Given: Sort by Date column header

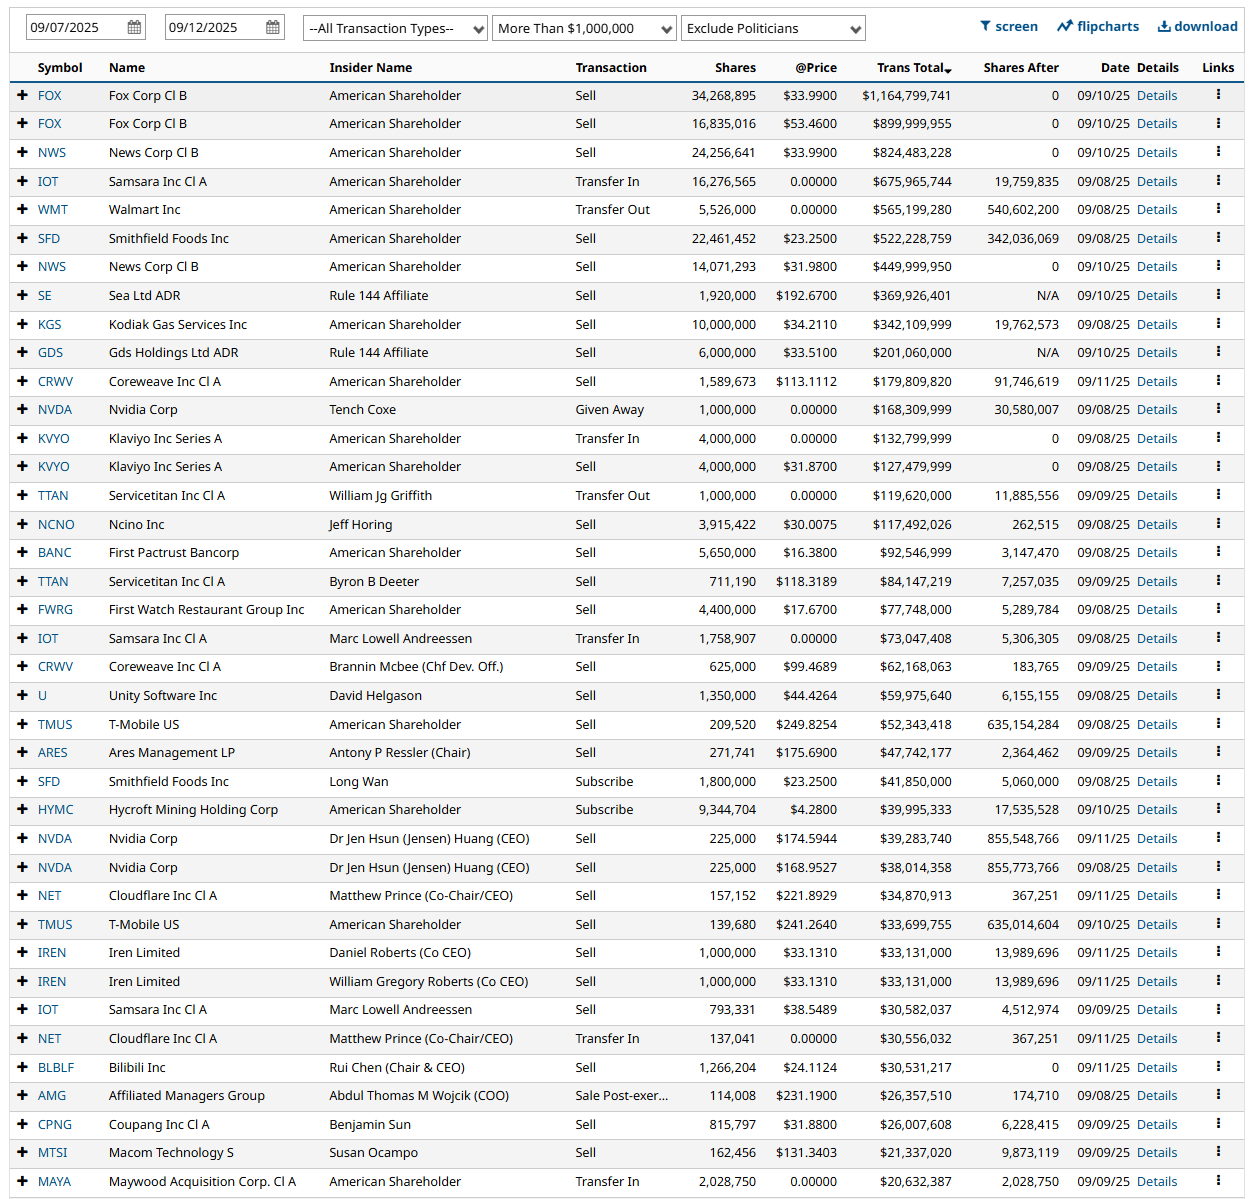Looking at the screenshot, I should point(1115,67).
